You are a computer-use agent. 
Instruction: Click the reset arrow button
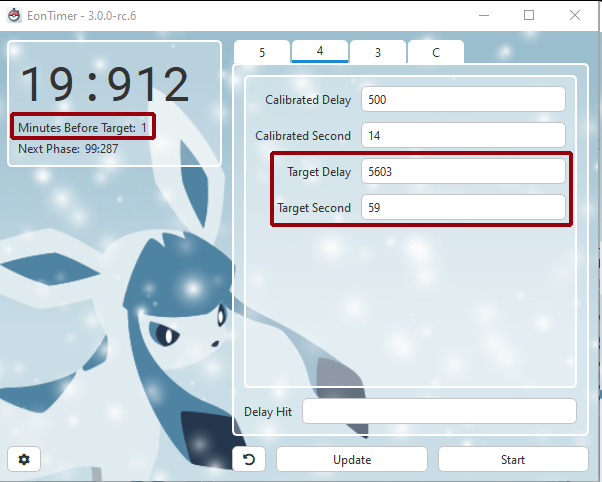click(x=249, y=459)
